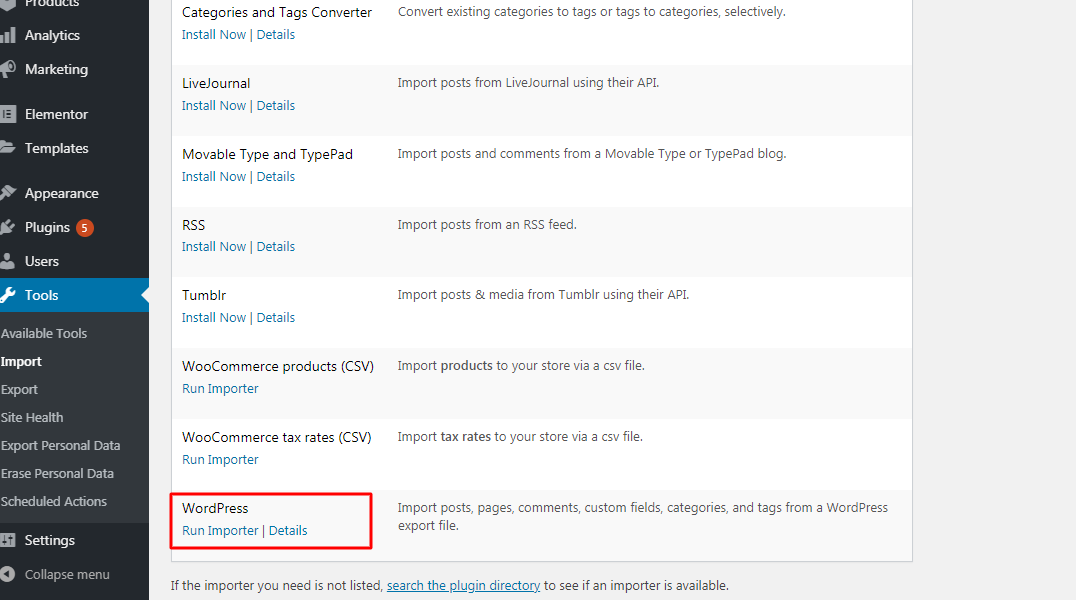Open the search the plugin directory link
This screenshot has width=1076, height=600.
(x=463, y=586)
